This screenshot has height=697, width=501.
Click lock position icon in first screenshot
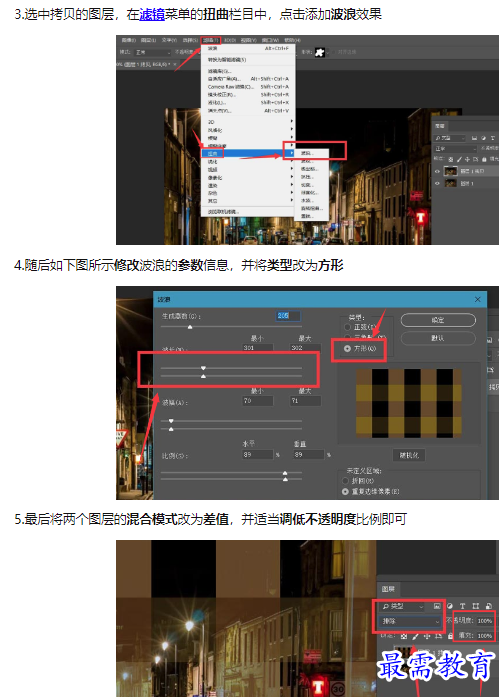coord(467,159)
